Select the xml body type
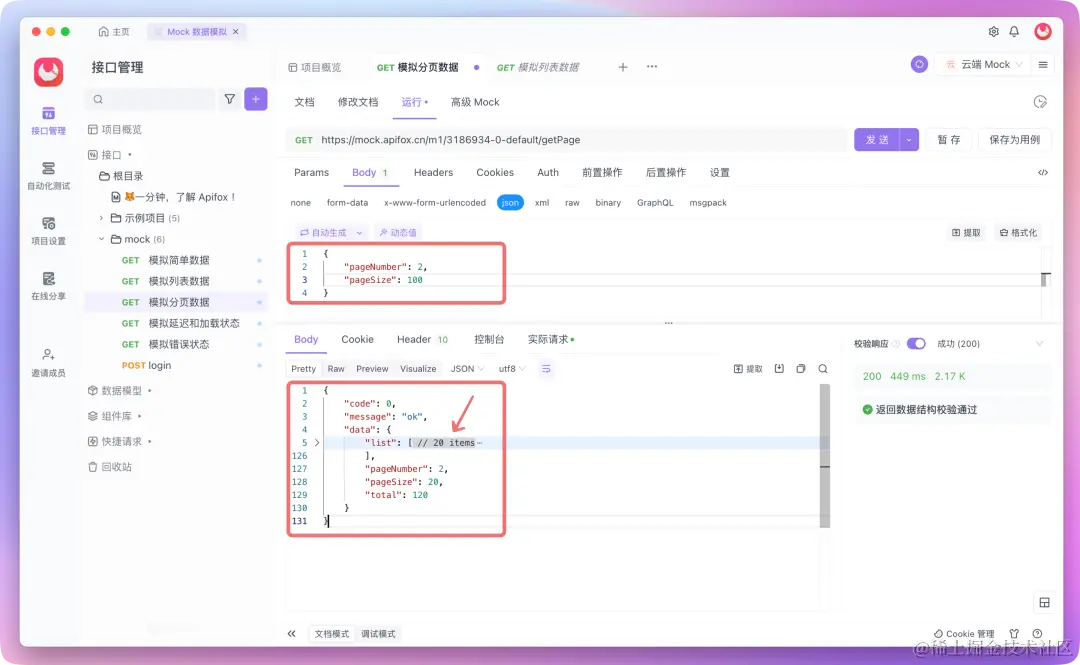Screen dimensions: 1080x665 click(x=542, y=203)
